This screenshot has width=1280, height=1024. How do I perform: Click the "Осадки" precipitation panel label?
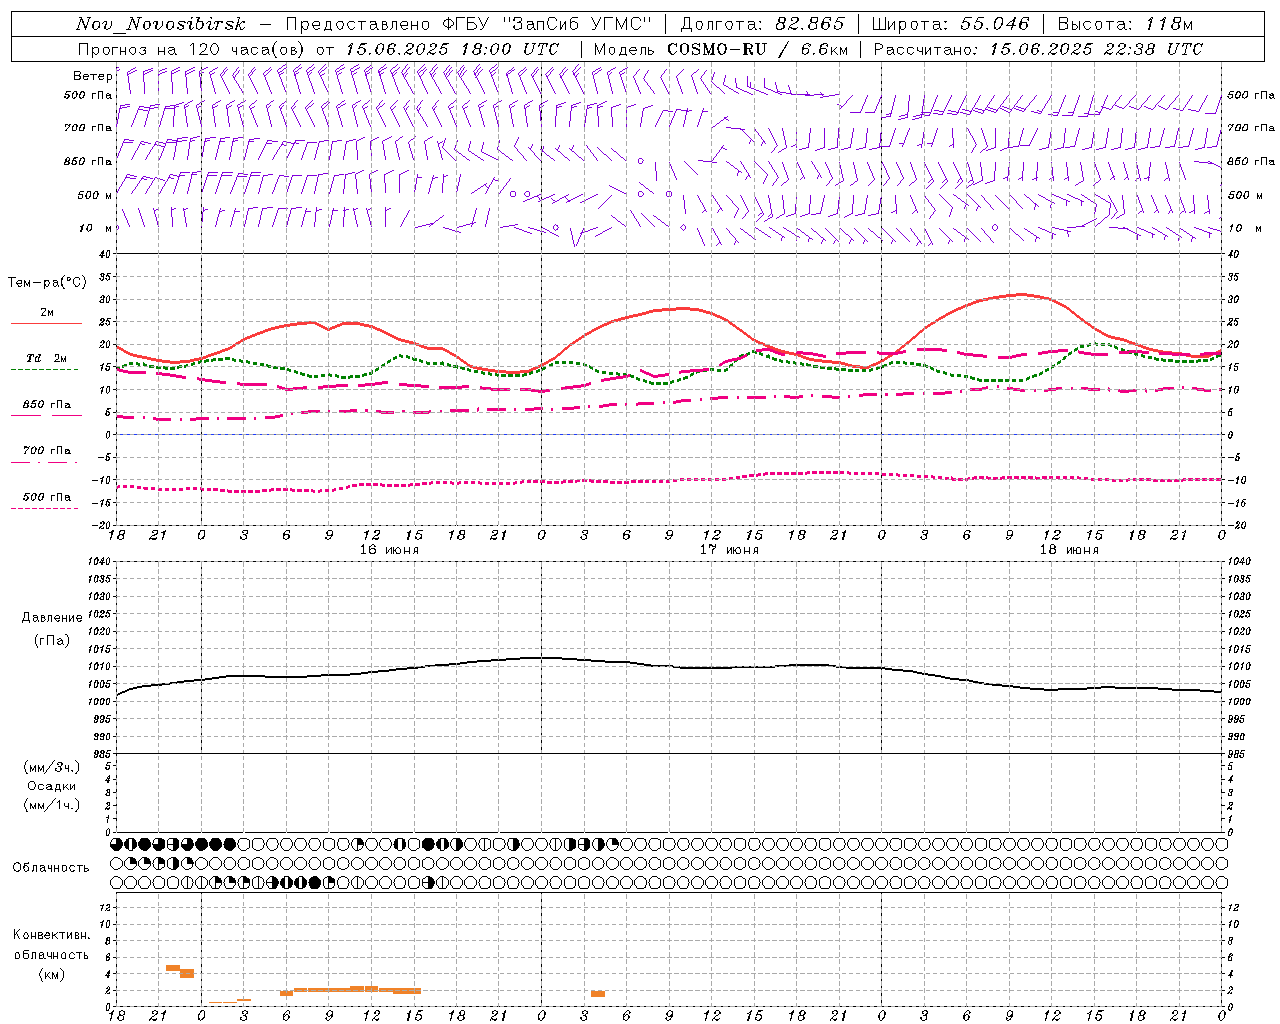52,786
